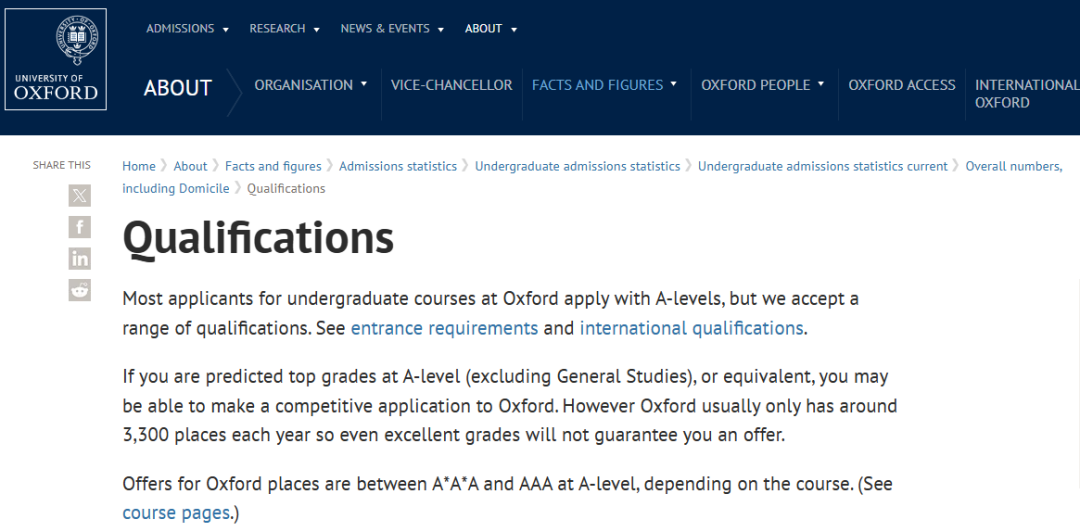The width and height of the screenshot is (1080, 532).
Task: Follow the international qualifications link
Action: click(691, 328)
